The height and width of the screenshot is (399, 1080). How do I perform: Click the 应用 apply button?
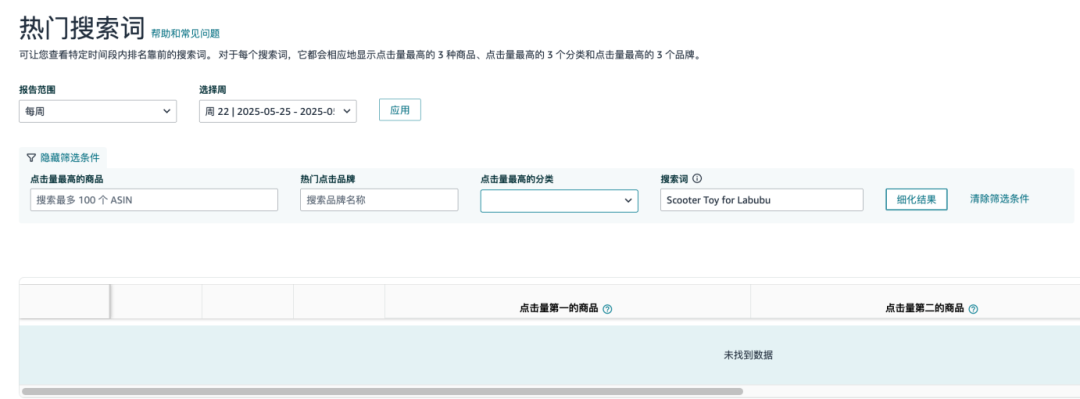tap(400, 110)
